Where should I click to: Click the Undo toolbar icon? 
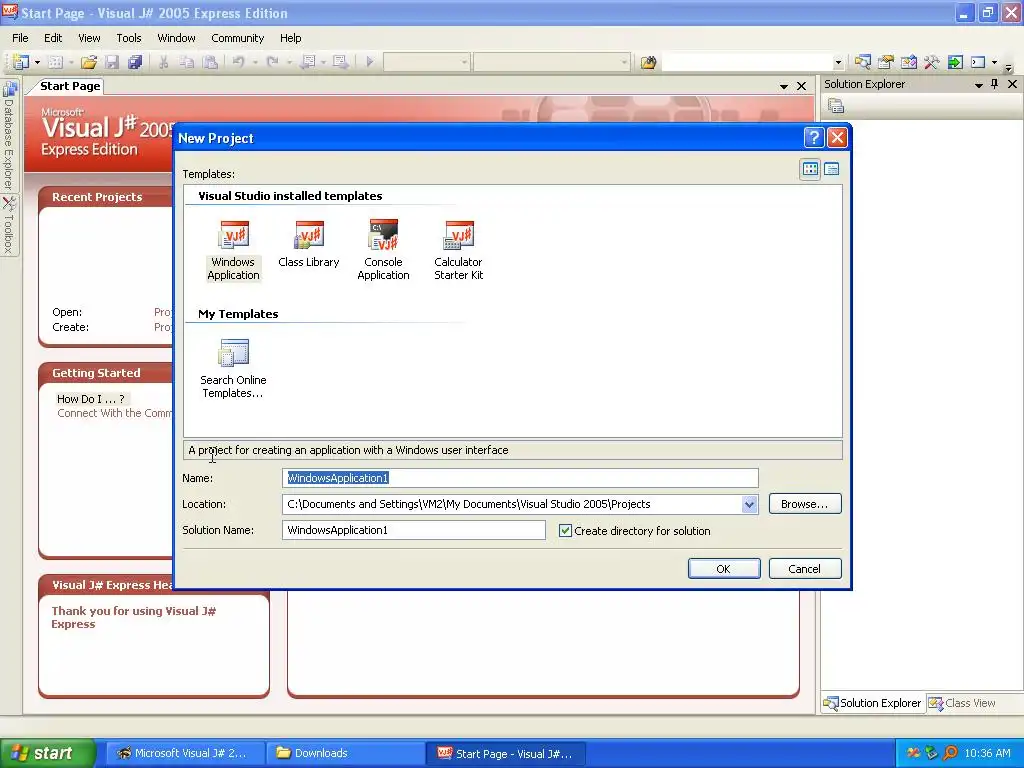coord(238,62)
